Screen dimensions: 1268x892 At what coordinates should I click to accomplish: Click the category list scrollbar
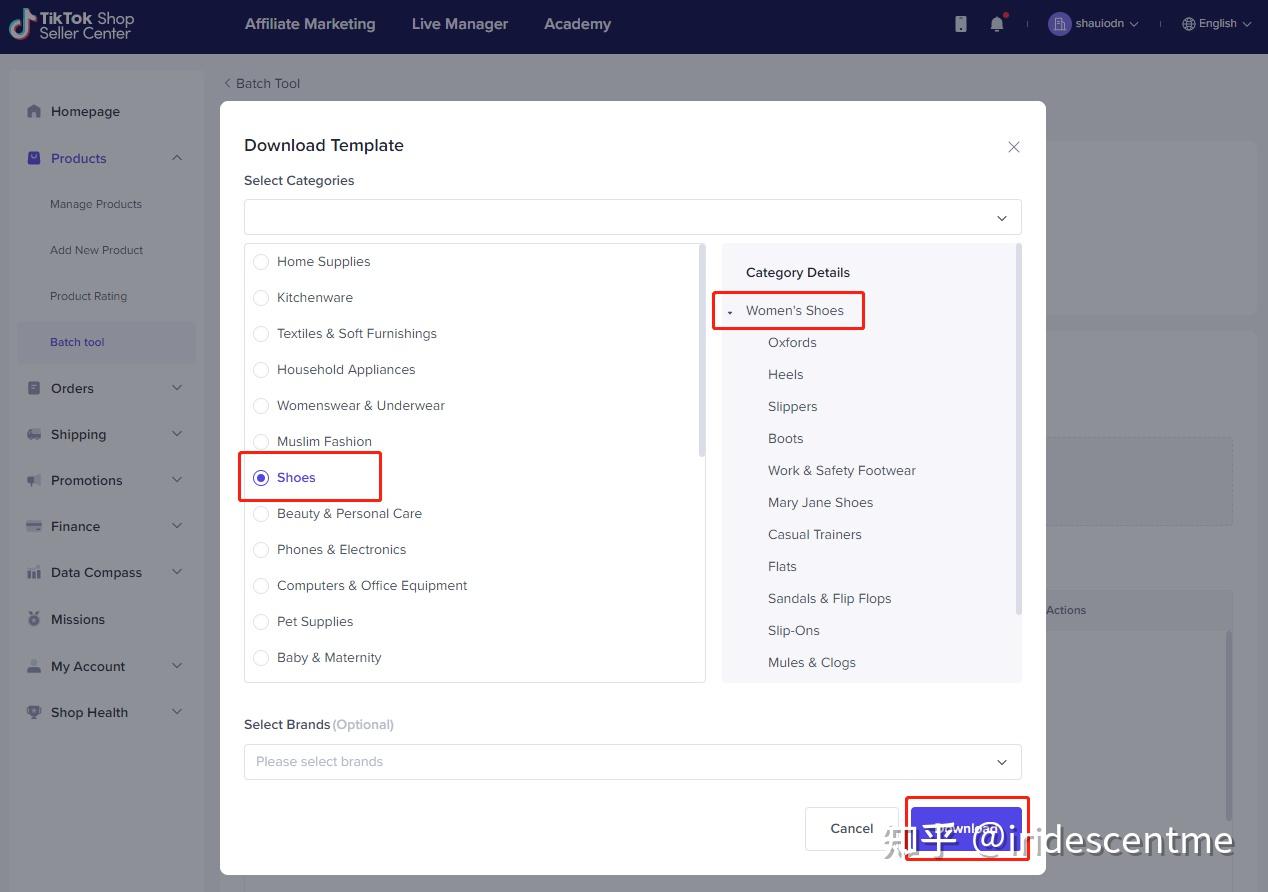702,350
